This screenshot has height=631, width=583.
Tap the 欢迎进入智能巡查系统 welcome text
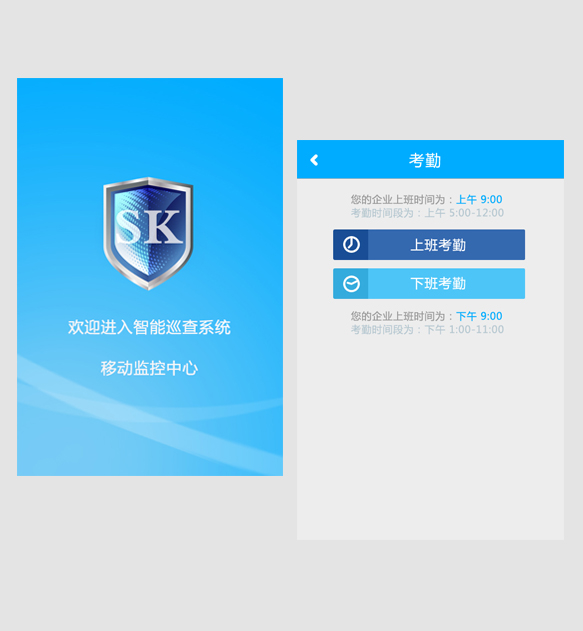pyautogui.click(x=149, y=327)
